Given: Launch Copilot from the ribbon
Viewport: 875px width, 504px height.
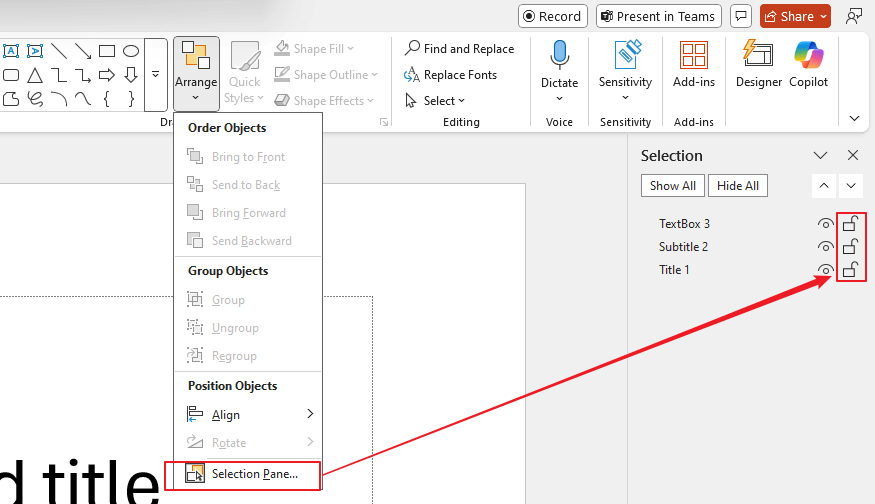Looking at the screenshot, I should [809, 65].
